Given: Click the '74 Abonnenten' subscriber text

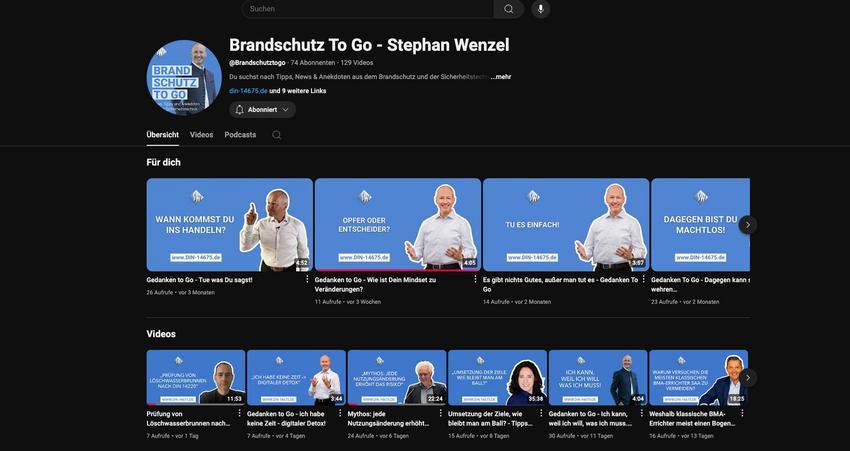Looking at the screenshot, I should tap(313, 63).
